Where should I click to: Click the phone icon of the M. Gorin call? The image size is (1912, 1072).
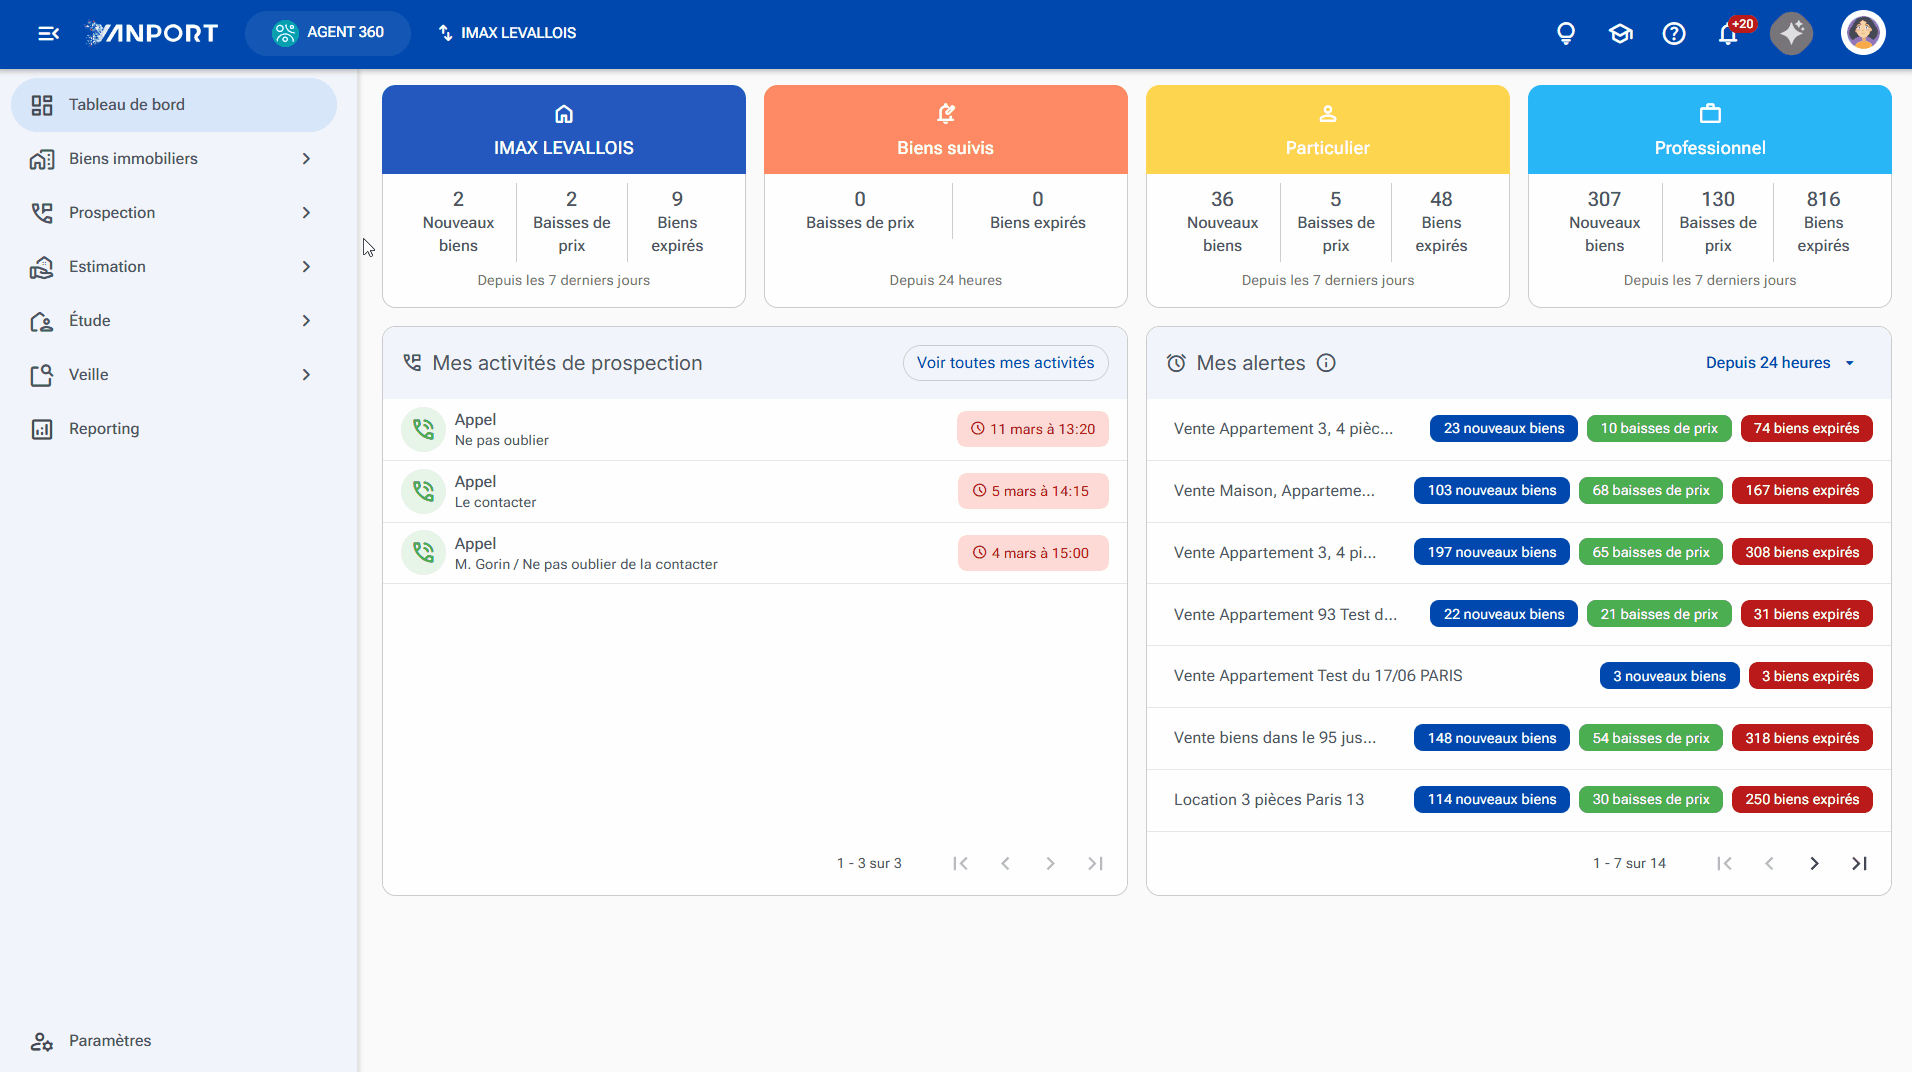[x=423, y=552]
